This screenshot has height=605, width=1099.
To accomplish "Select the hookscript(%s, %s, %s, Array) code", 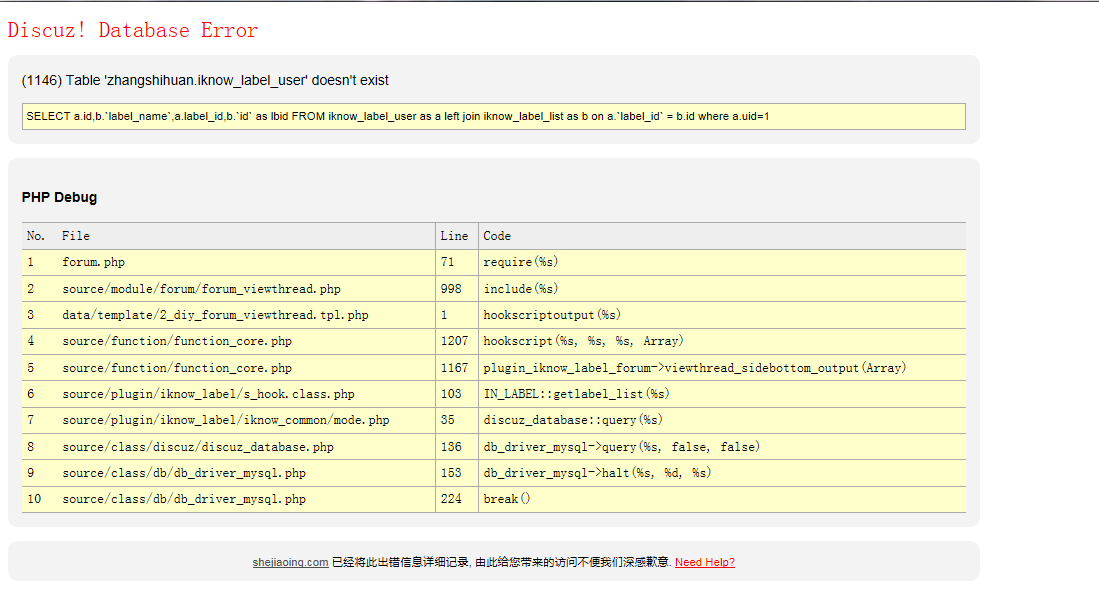I will tap(583, 341).
